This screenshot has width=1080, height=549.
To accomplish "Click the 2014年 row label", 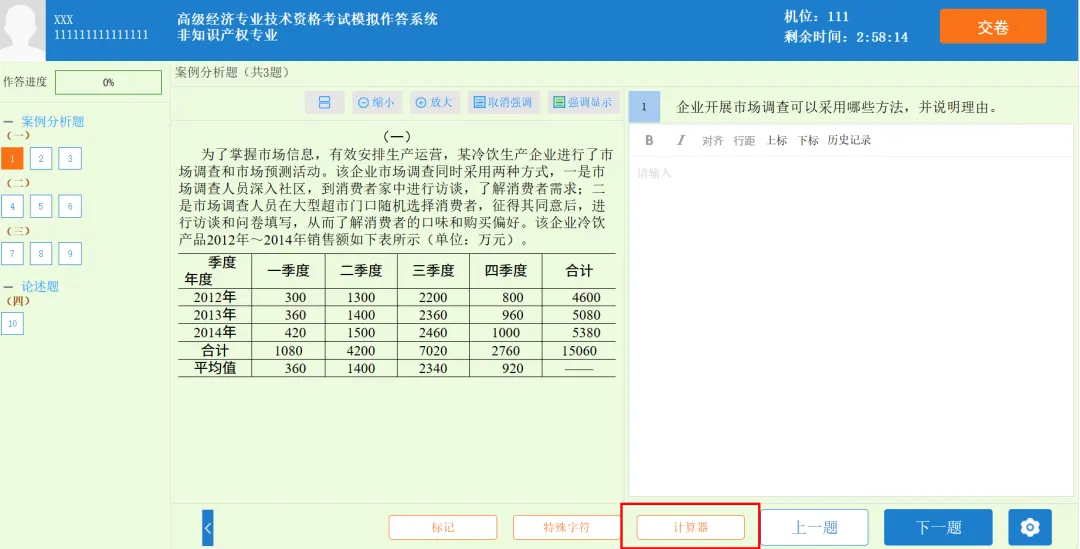I will pos(214,333).
